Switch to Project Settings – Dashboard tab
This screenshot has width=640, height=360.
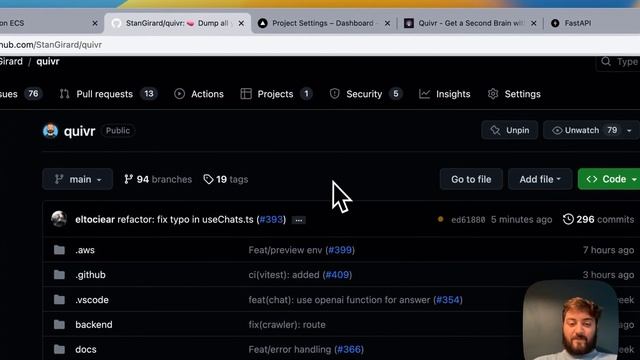[322, 23]
